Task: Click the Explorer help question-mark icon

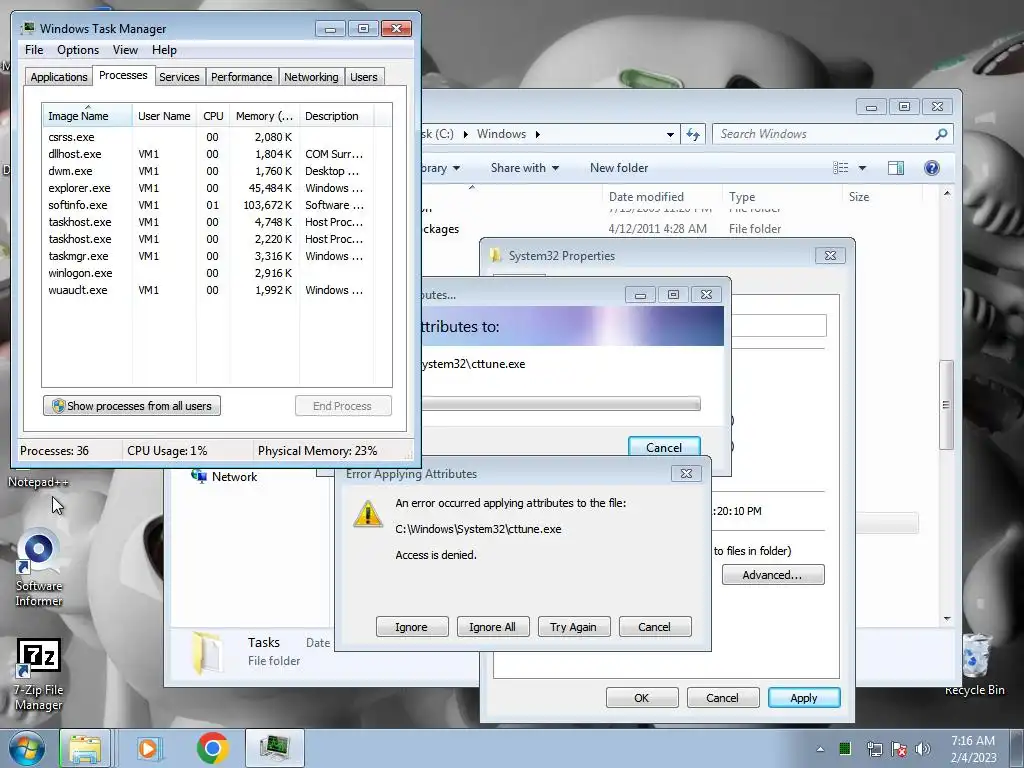Action: [x=932, y=168]
